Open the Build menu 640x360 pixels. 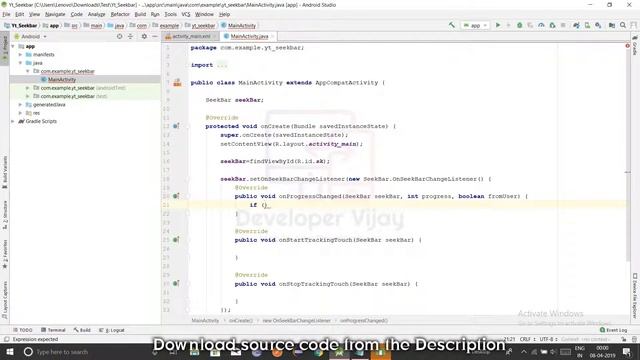pos(140,14)
